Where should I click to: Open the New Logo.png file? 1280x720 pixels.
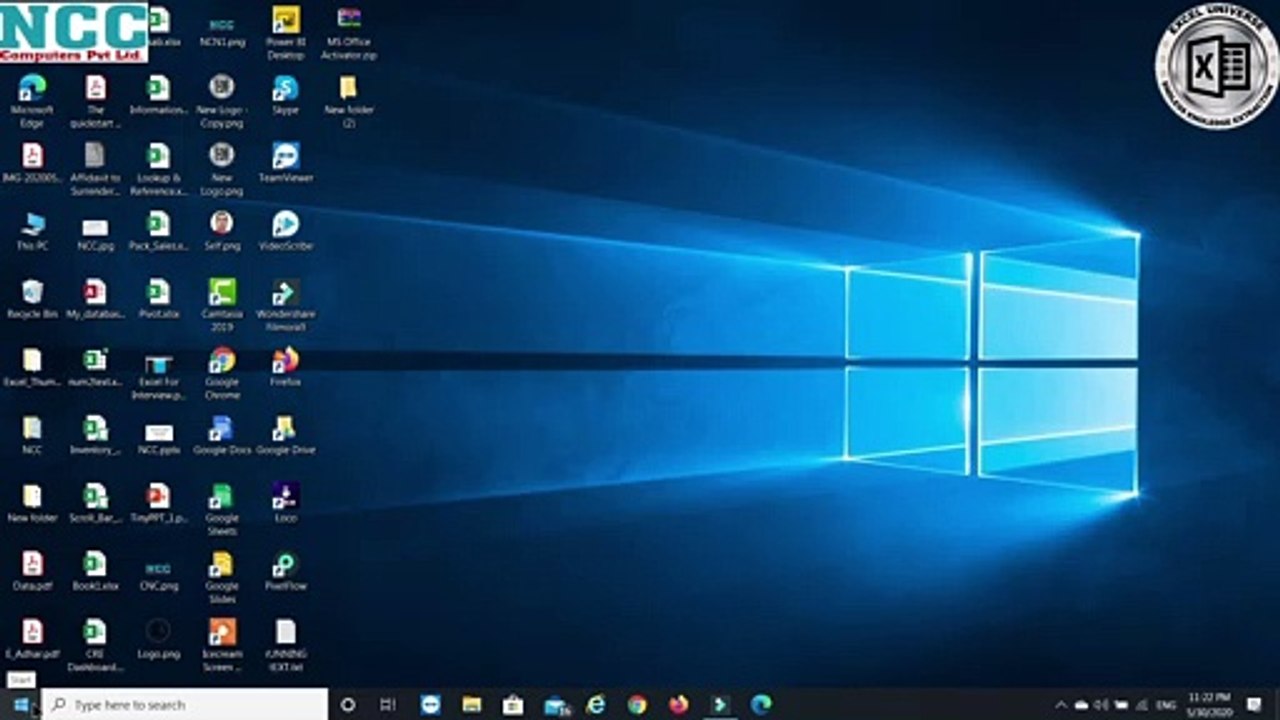(222, 168)
